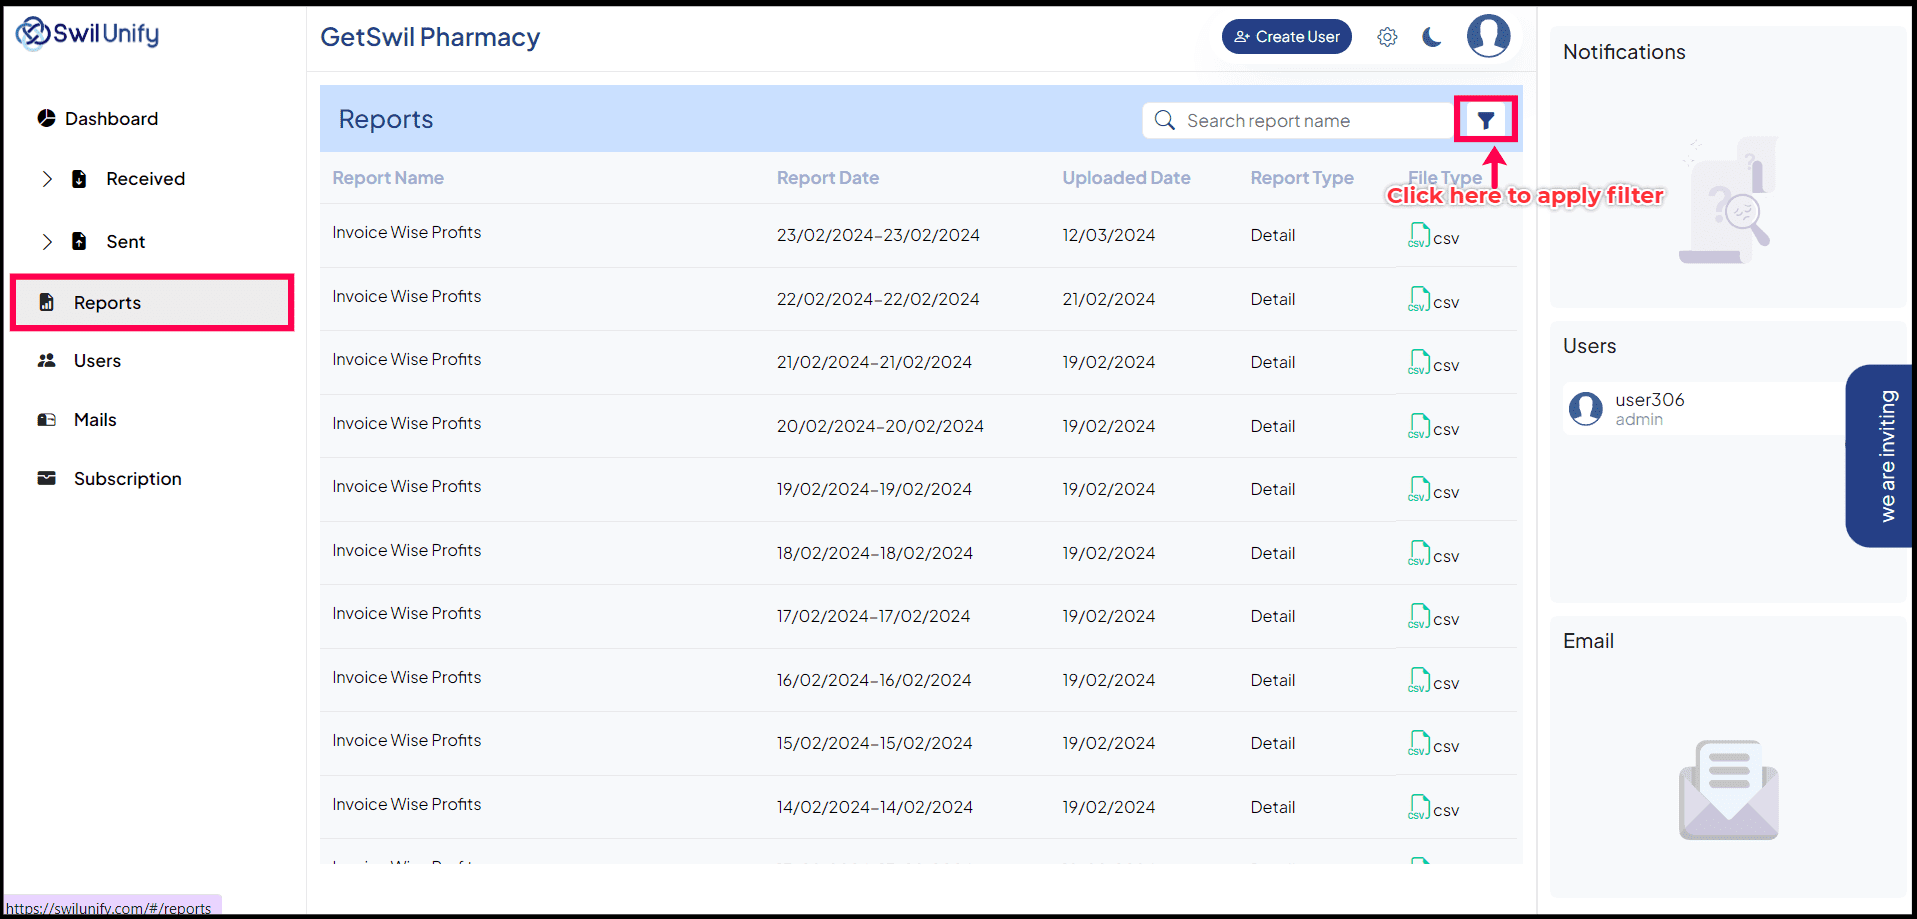Expand the Sent menu chevron
This screenshot has width=1917, height=919.
[47, 242]
